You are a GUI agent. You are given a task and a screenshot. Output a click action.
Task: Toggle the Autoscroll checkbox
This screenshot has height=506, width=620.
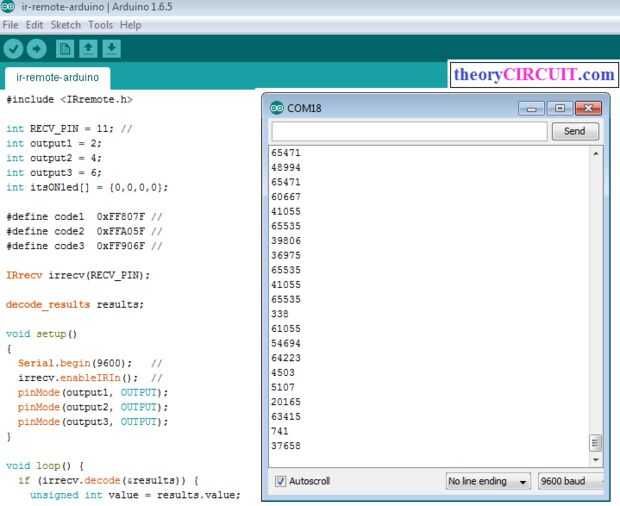coord(280,481)
